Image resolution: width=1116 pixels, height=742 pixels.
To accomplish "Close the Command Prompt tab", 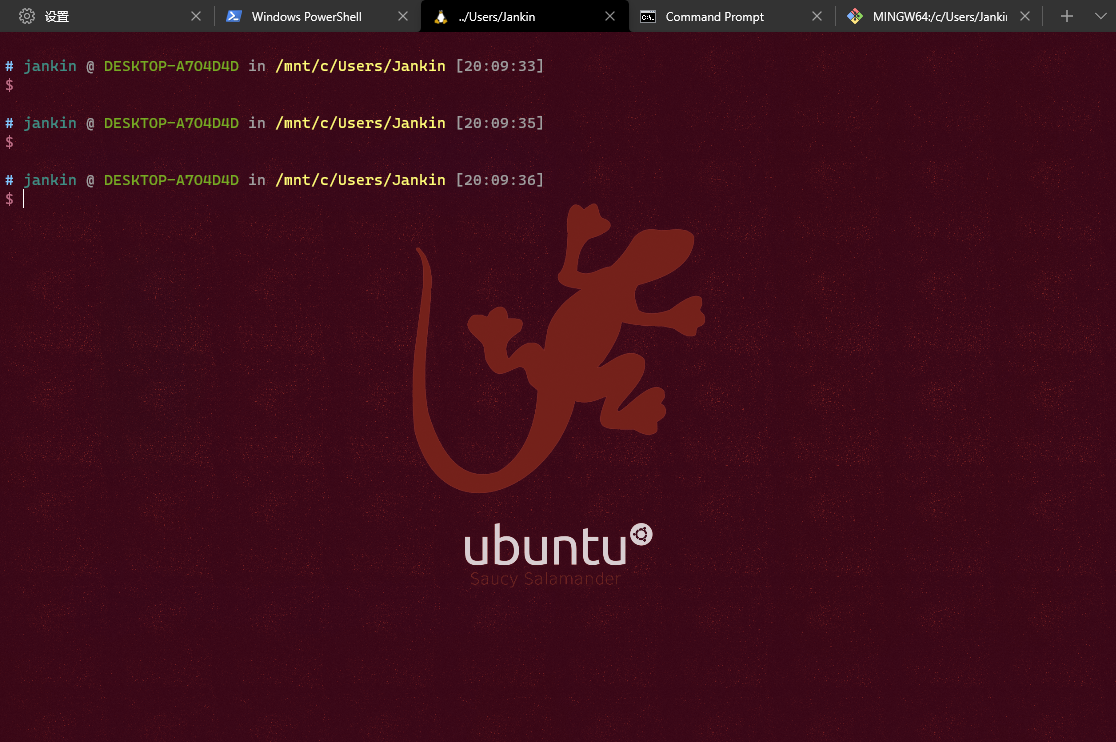I will (817, 16).
